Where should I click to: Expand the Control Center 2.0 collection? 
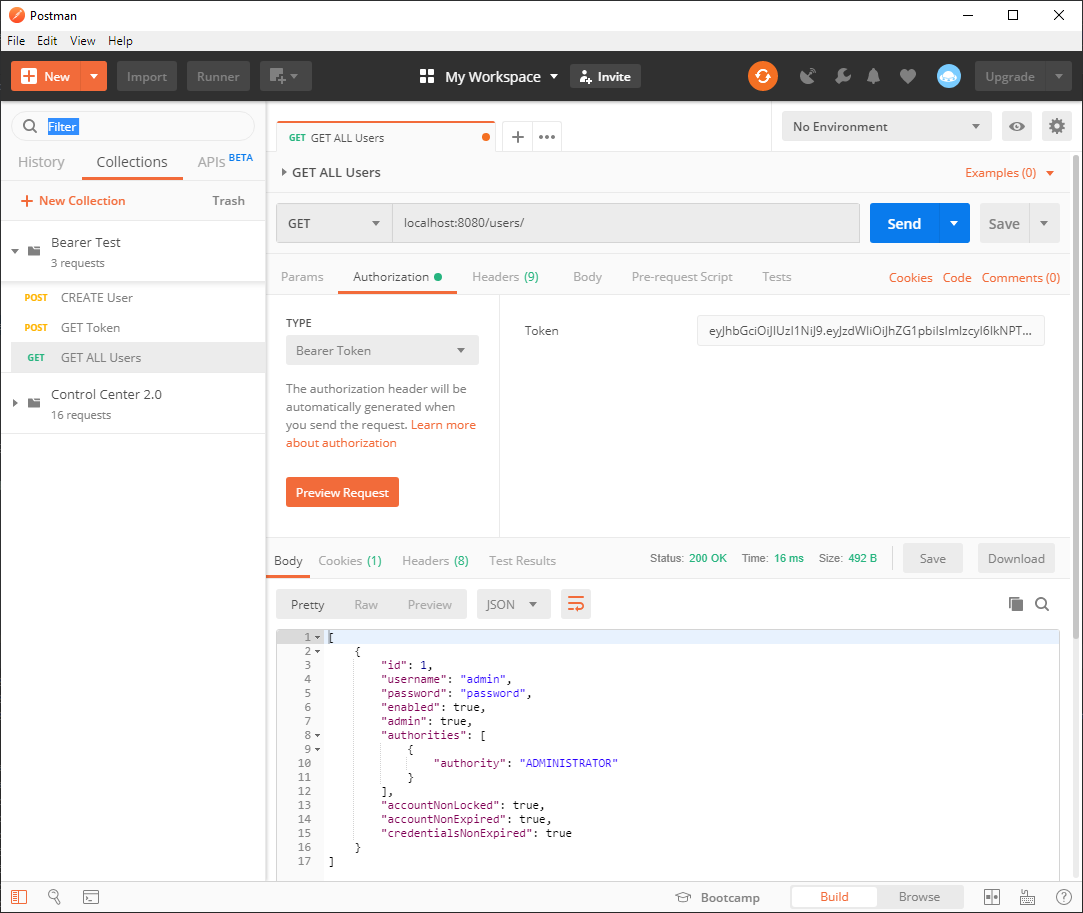tap(15, 403)
